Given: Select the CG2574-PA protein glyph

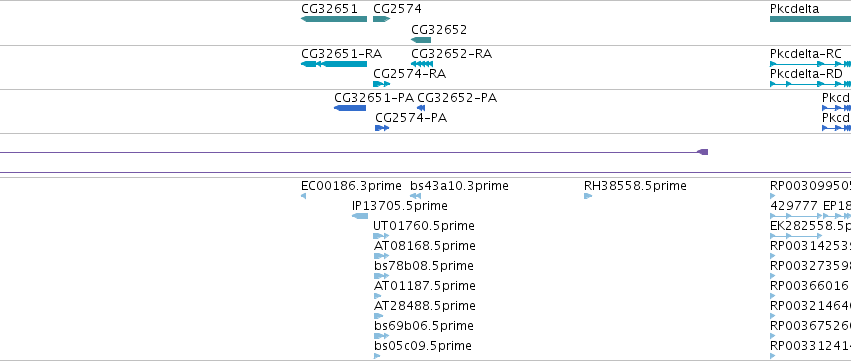Looking at the screenshot, I should point(382,128).
